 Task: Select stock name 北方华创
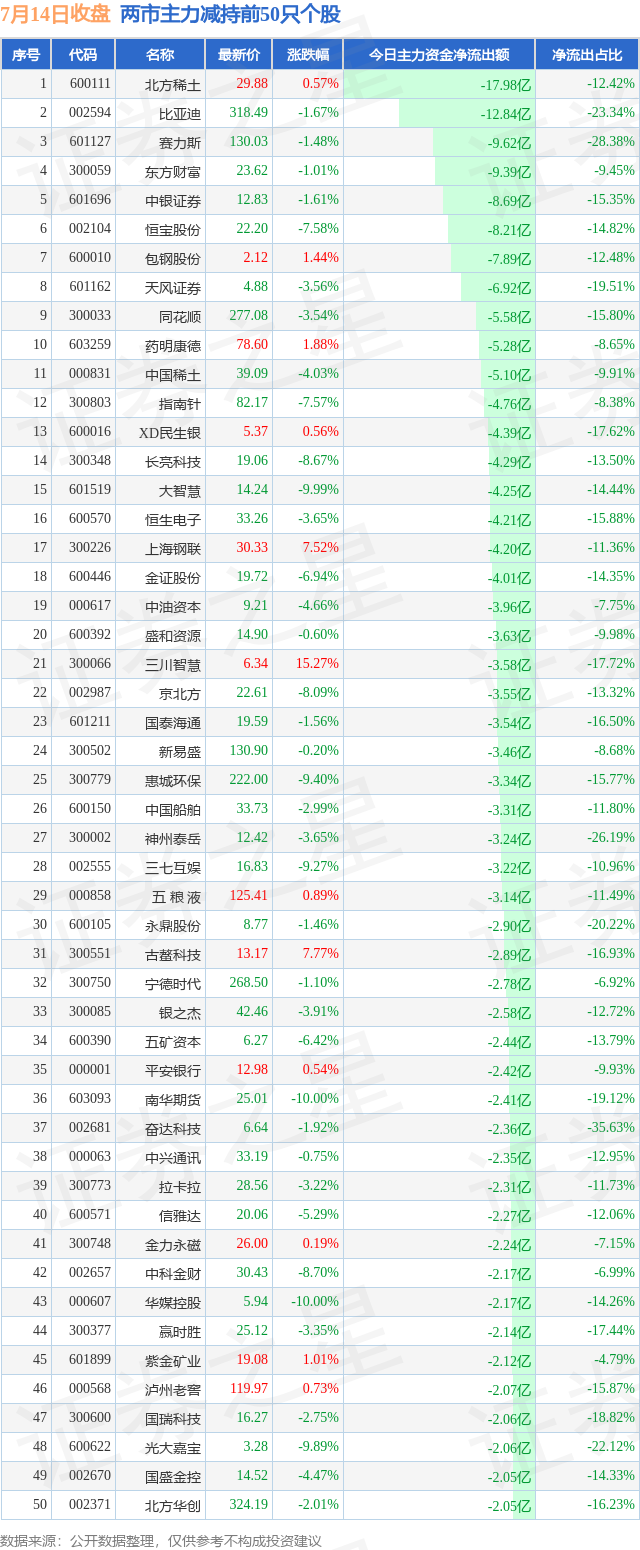[x=173, y=1505]
